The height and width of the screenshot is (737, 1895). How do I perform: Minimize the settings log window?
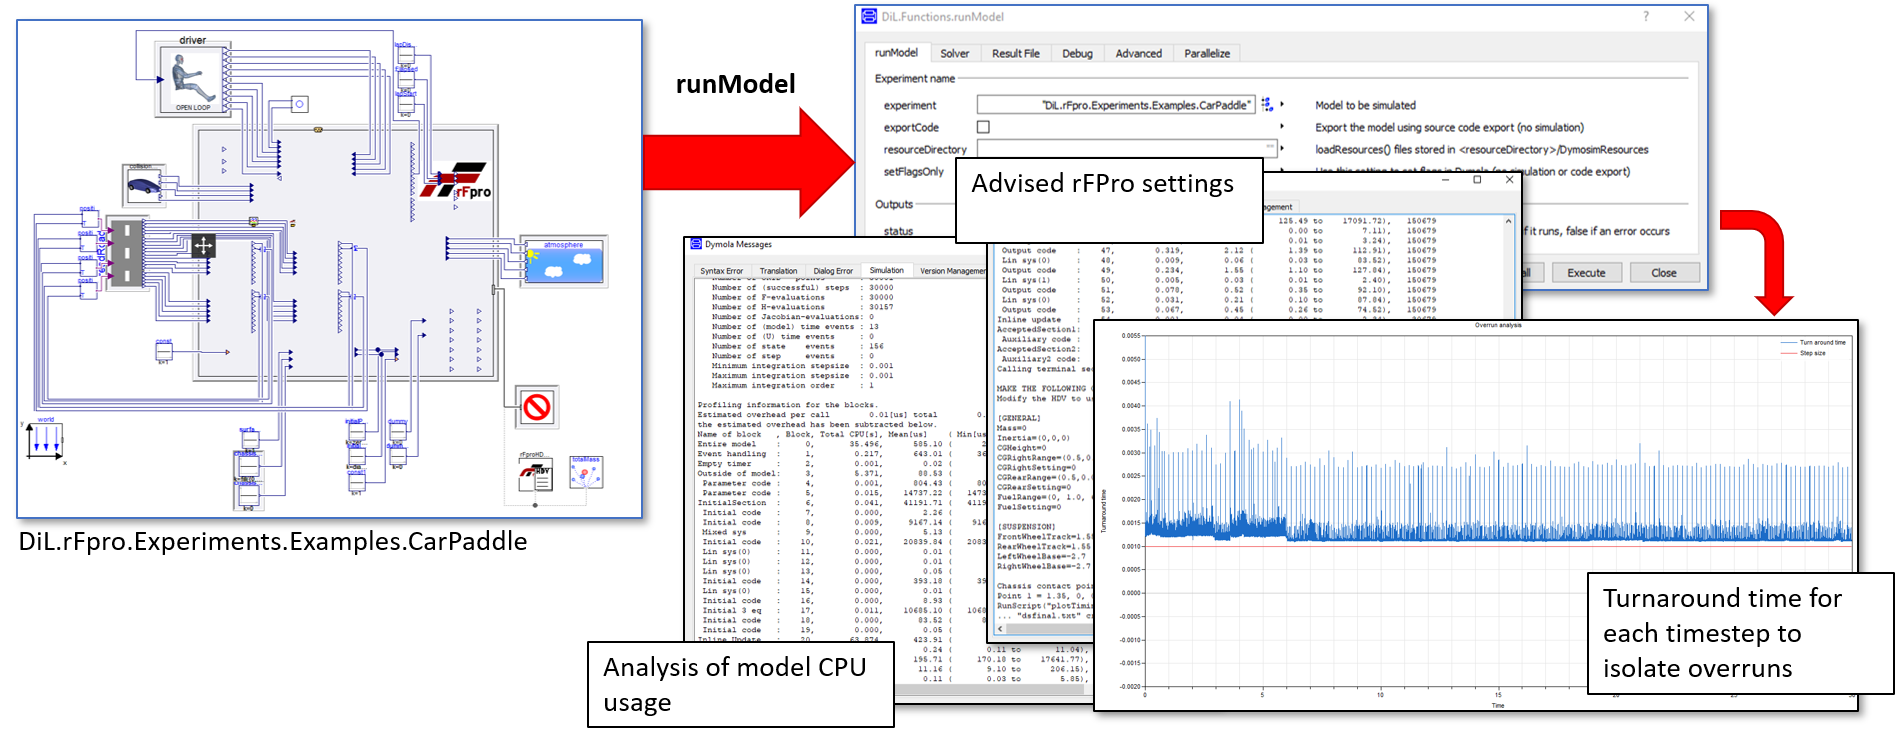(1445, 180)
